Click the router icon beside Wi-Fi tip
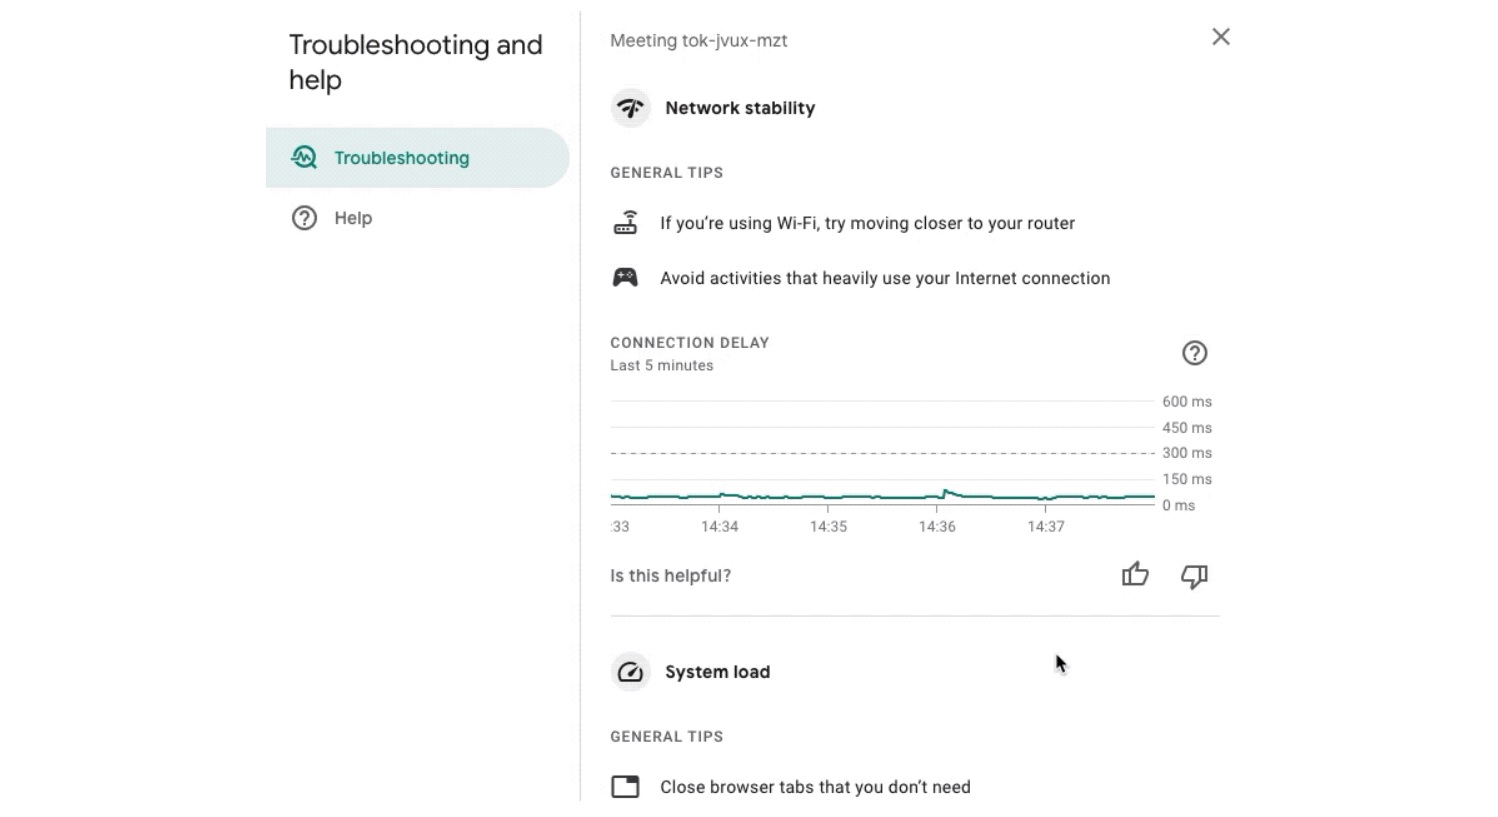This screenshot has height=817, width=1498. point(625,223)
